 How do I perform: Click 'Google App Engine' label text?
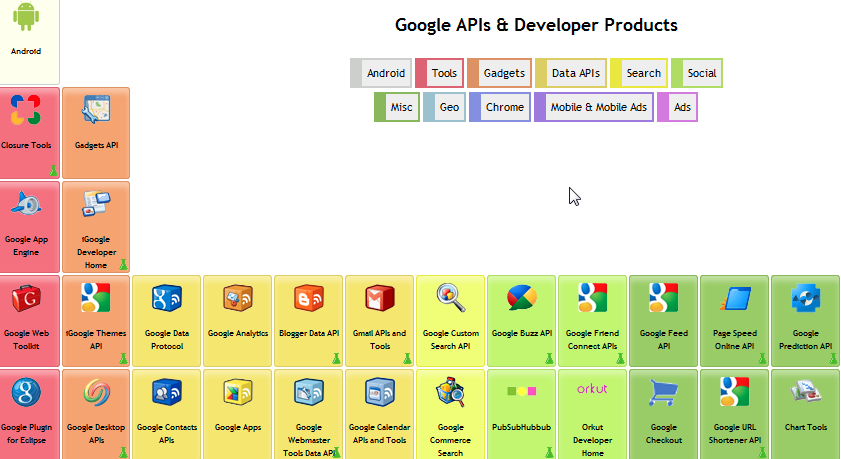26,246
